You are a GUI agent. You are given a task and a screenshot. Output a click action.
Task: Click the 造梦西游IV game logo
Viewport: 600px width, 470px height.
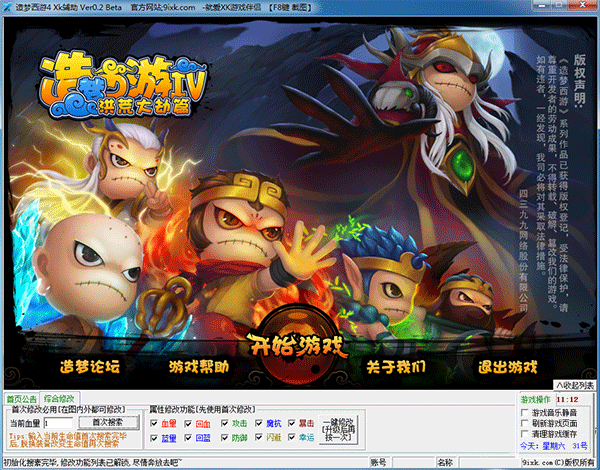pyautogui.click(x=123, y=86)
